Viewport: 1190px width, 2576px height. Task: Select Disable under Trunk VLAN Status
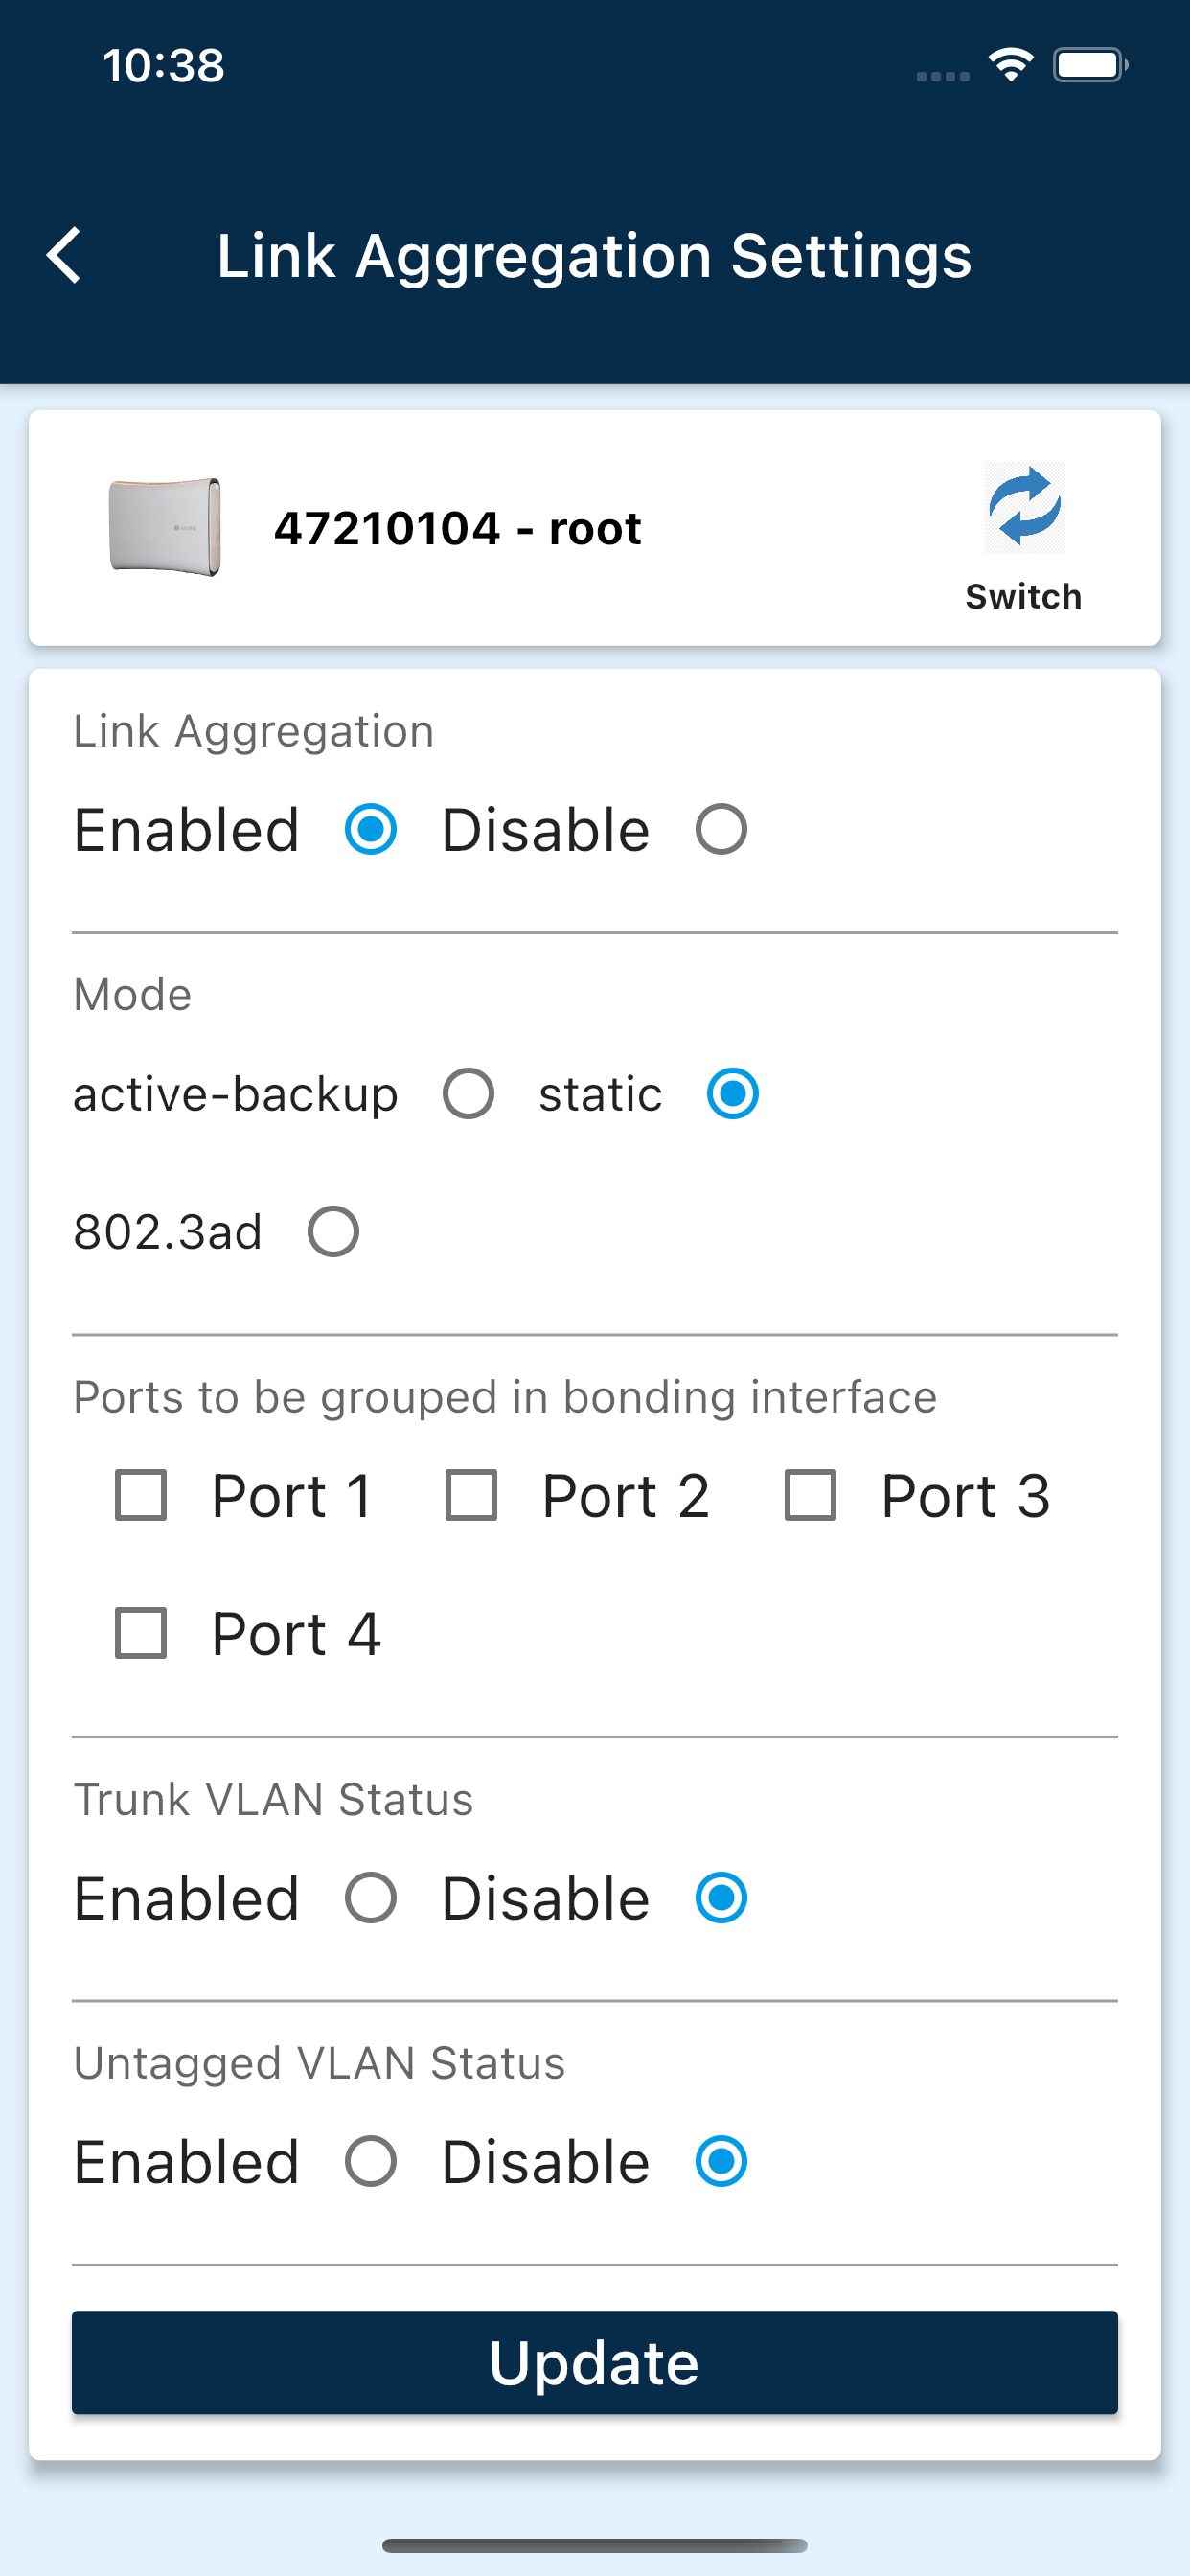pos(722,1898)
